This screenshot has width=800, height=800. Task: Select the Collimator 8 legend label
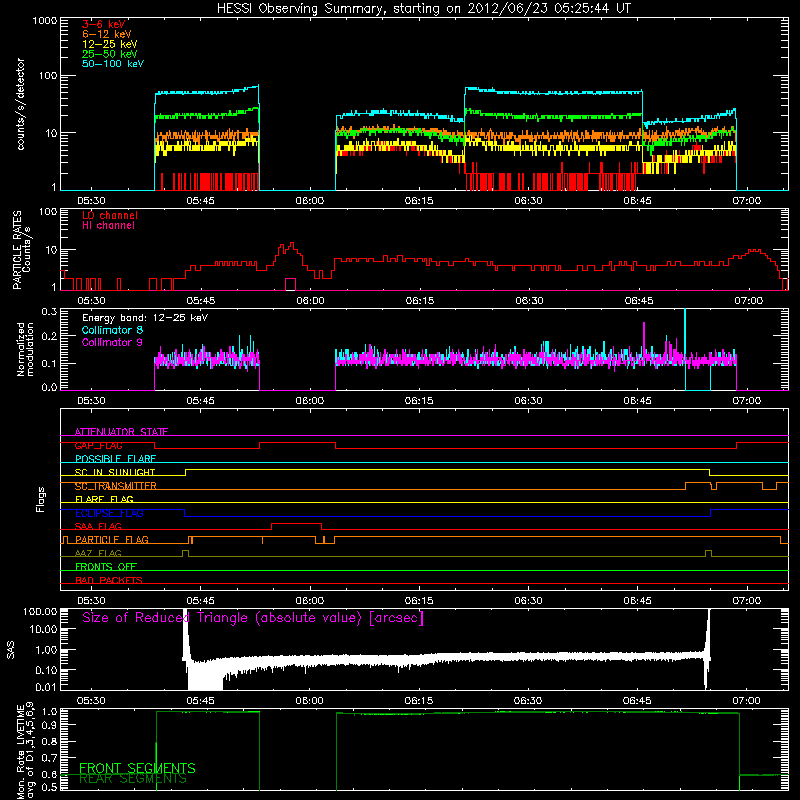[112, 330]
